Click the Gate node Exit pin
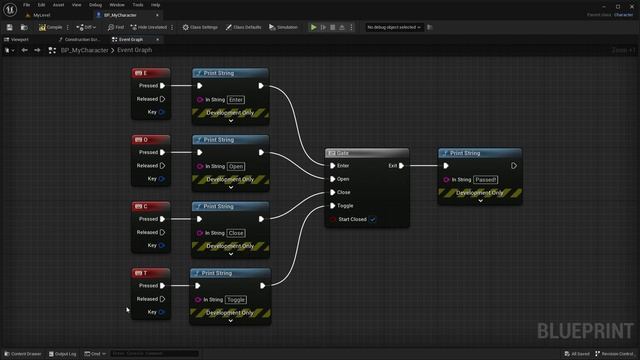 402,166
